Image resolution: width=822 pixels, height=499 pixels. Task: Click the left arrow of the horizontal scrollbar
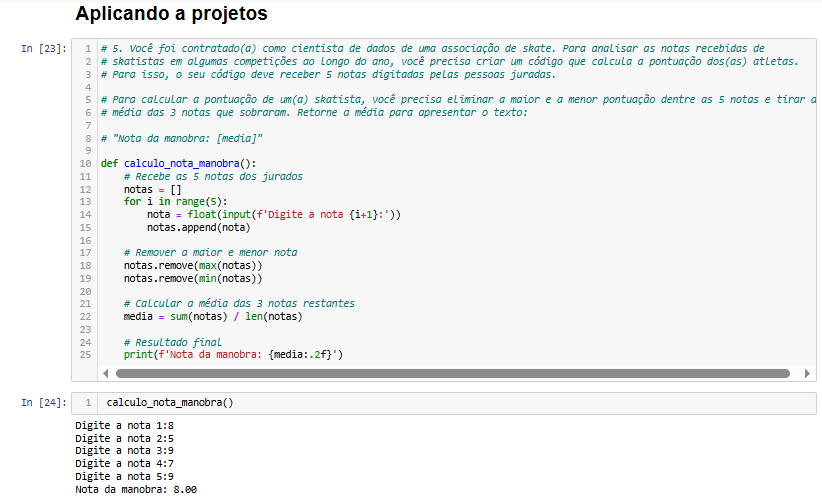(x=106, y=373)
